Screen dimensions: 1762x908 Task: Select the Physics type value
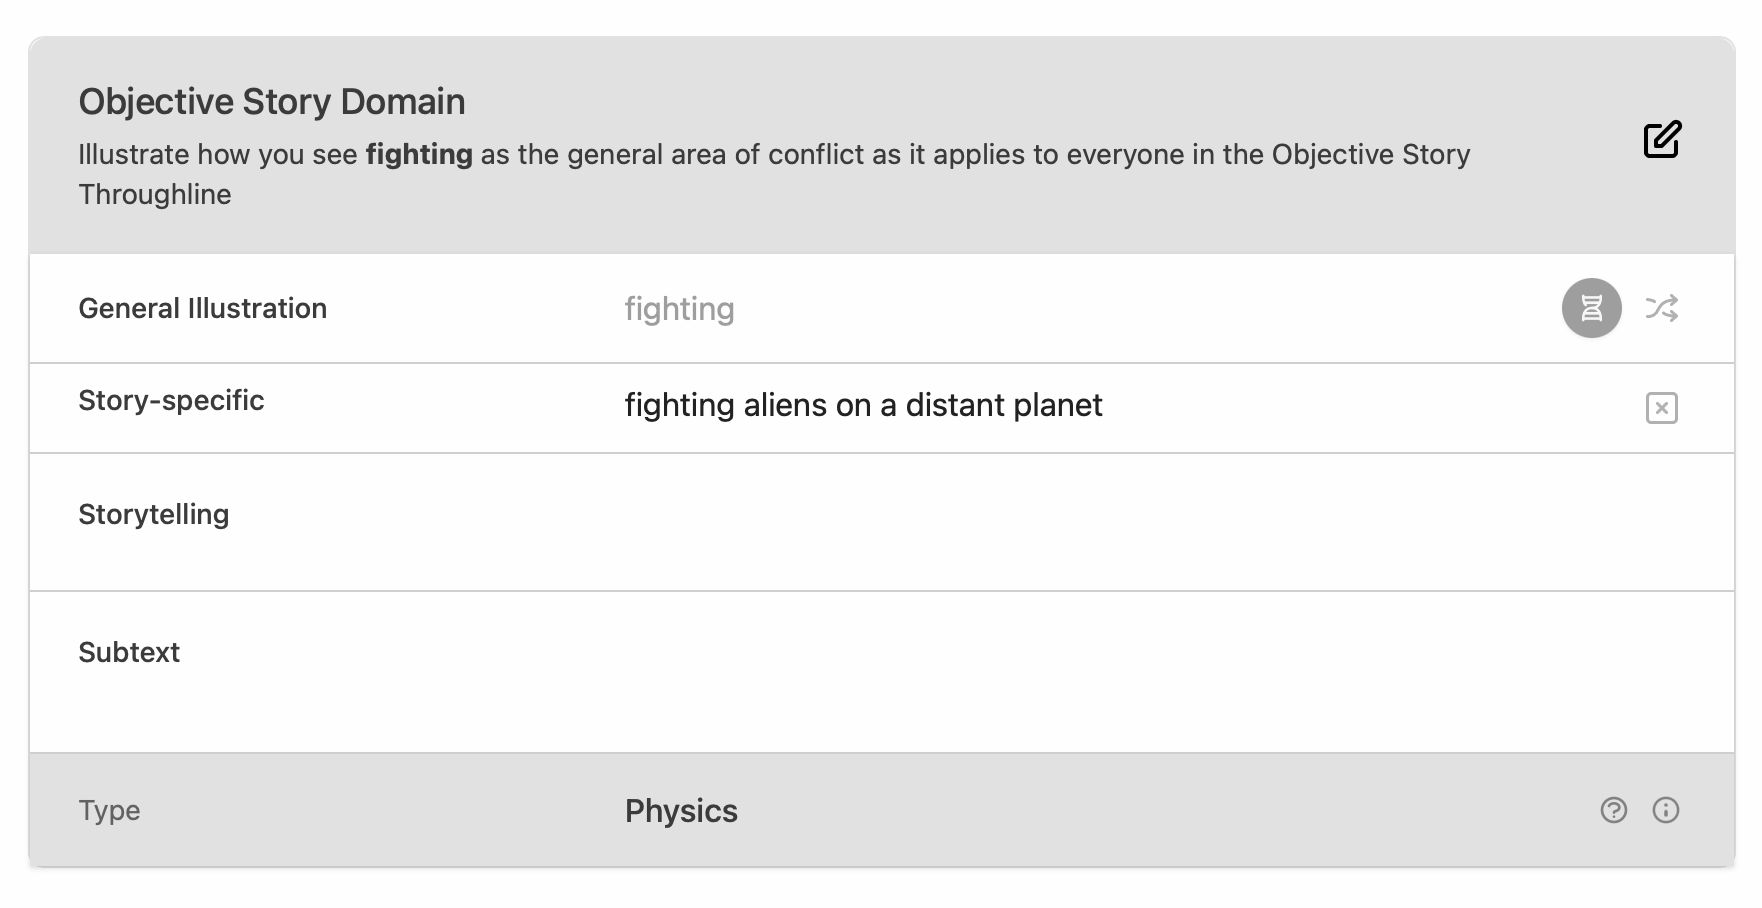click(x=681, y=811)
